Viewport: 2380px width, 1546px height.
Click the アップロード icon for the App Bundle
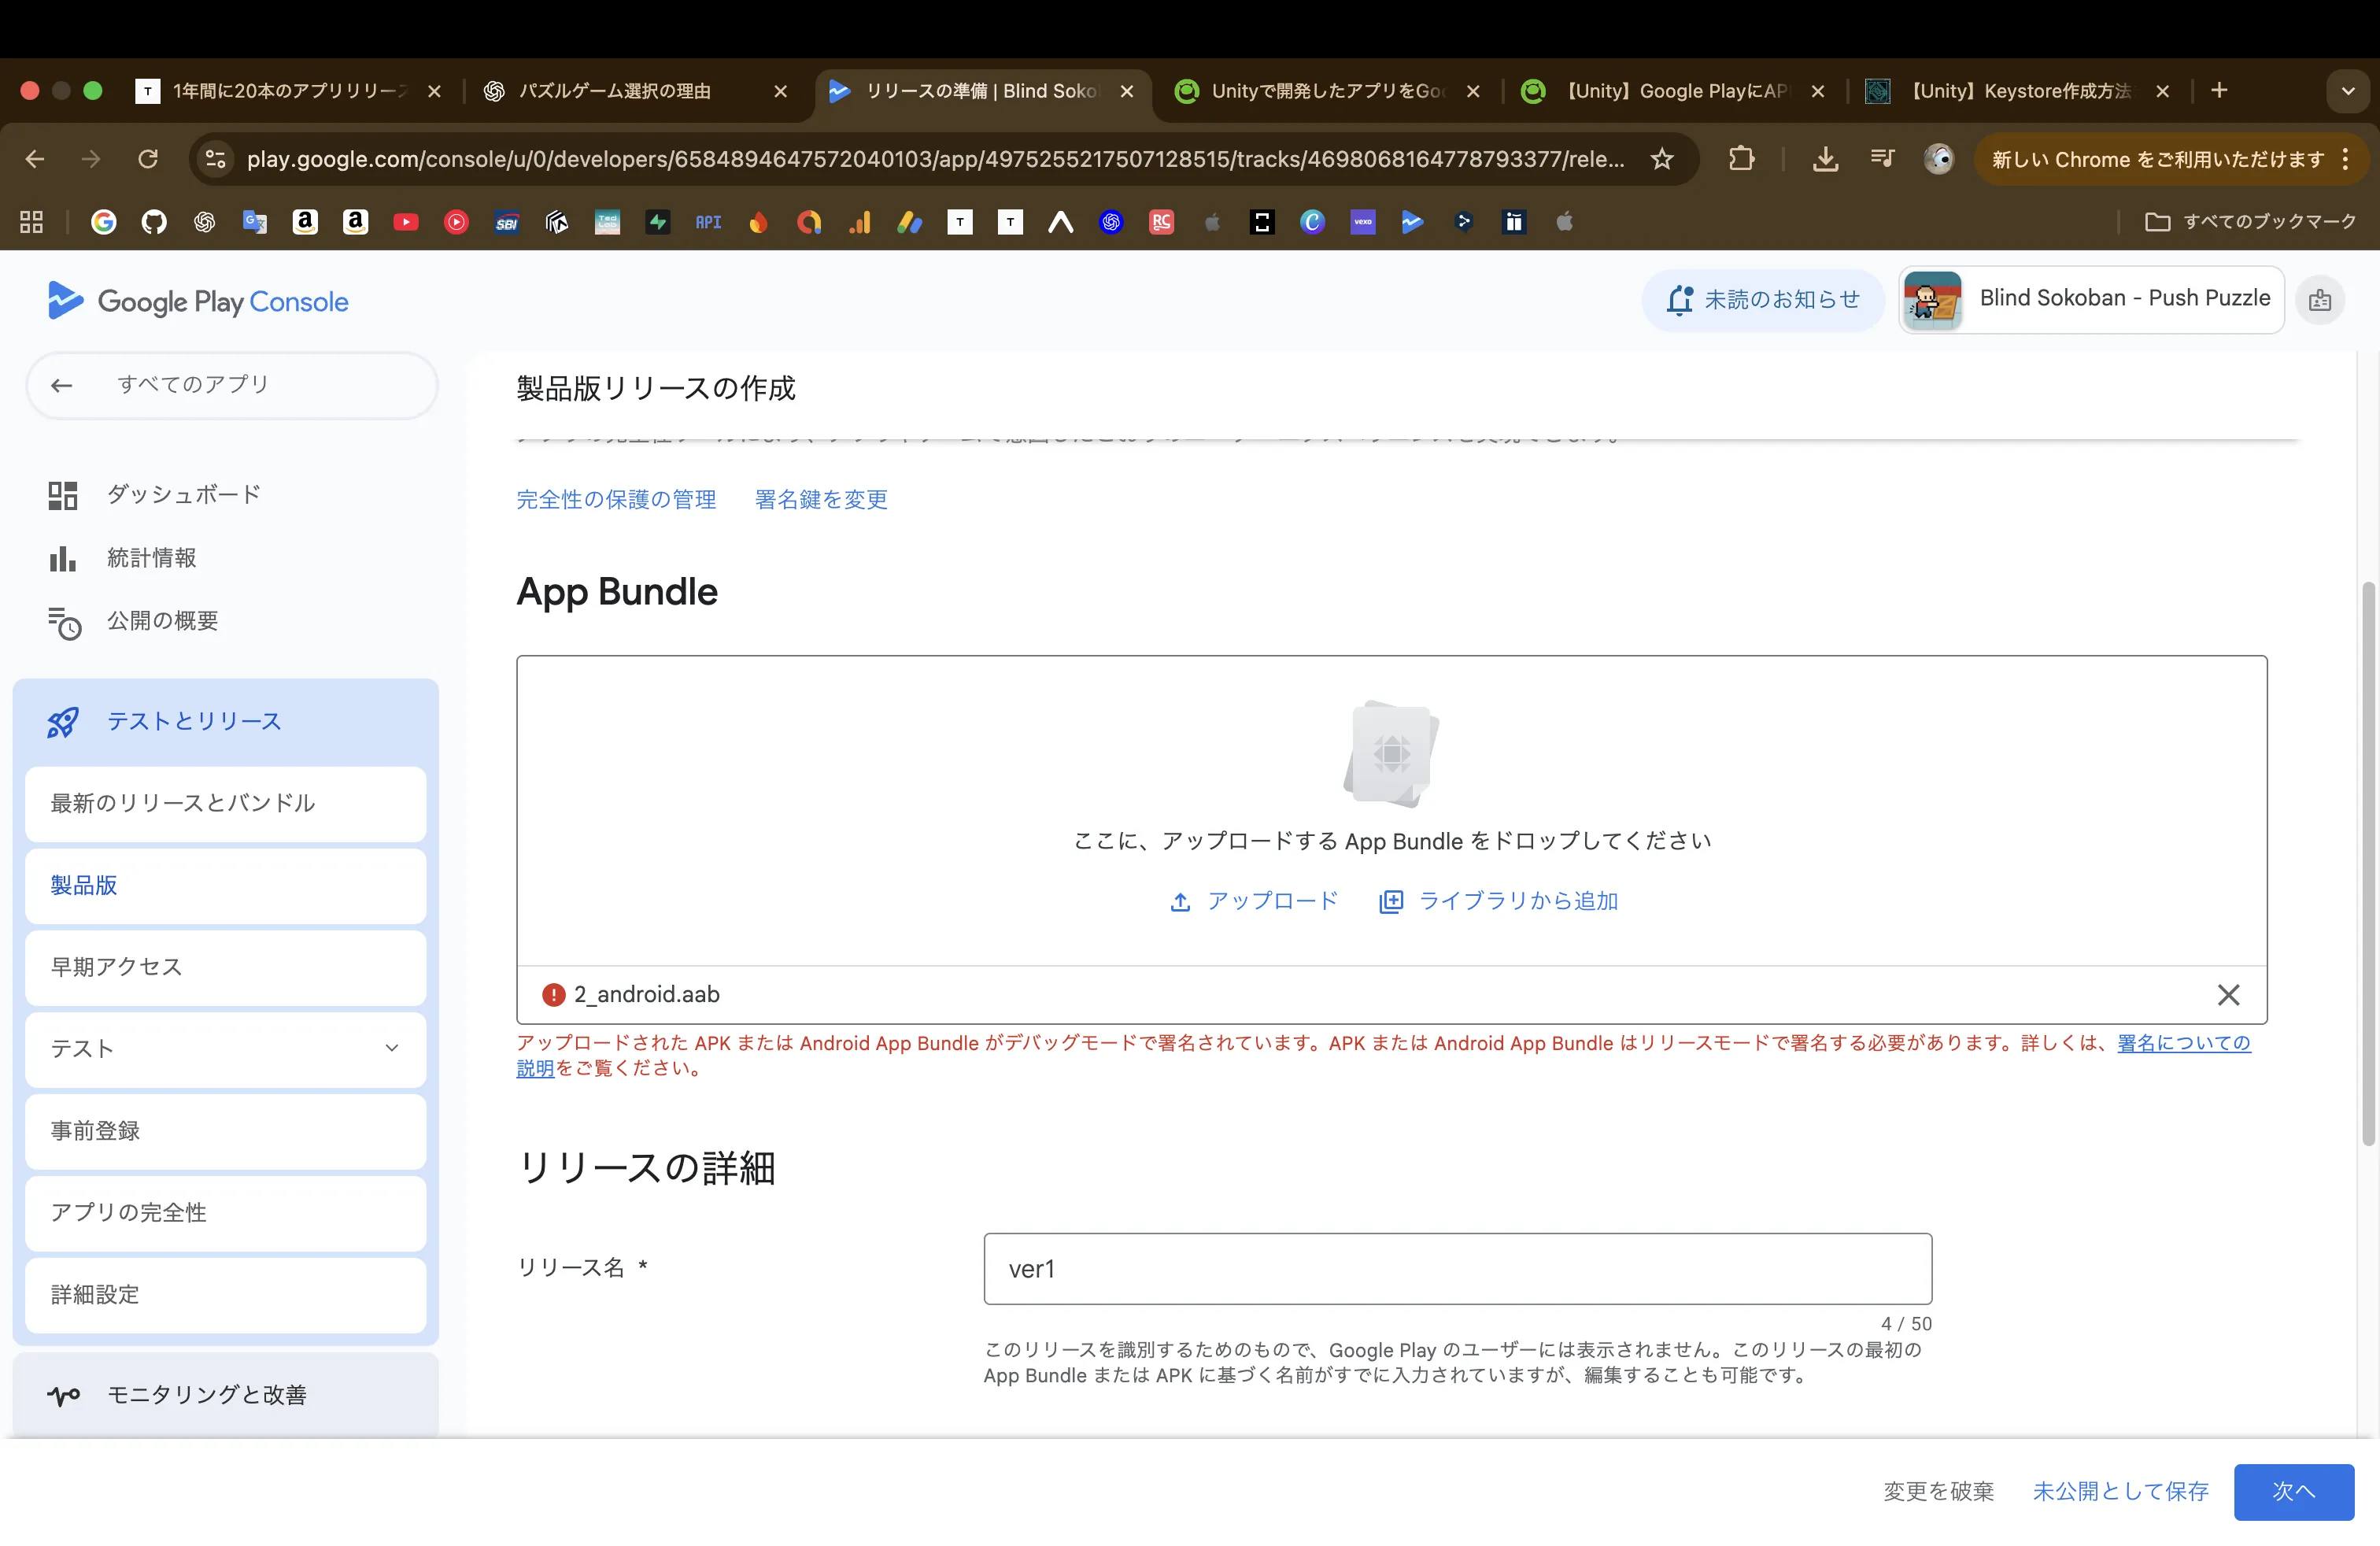1181,900
